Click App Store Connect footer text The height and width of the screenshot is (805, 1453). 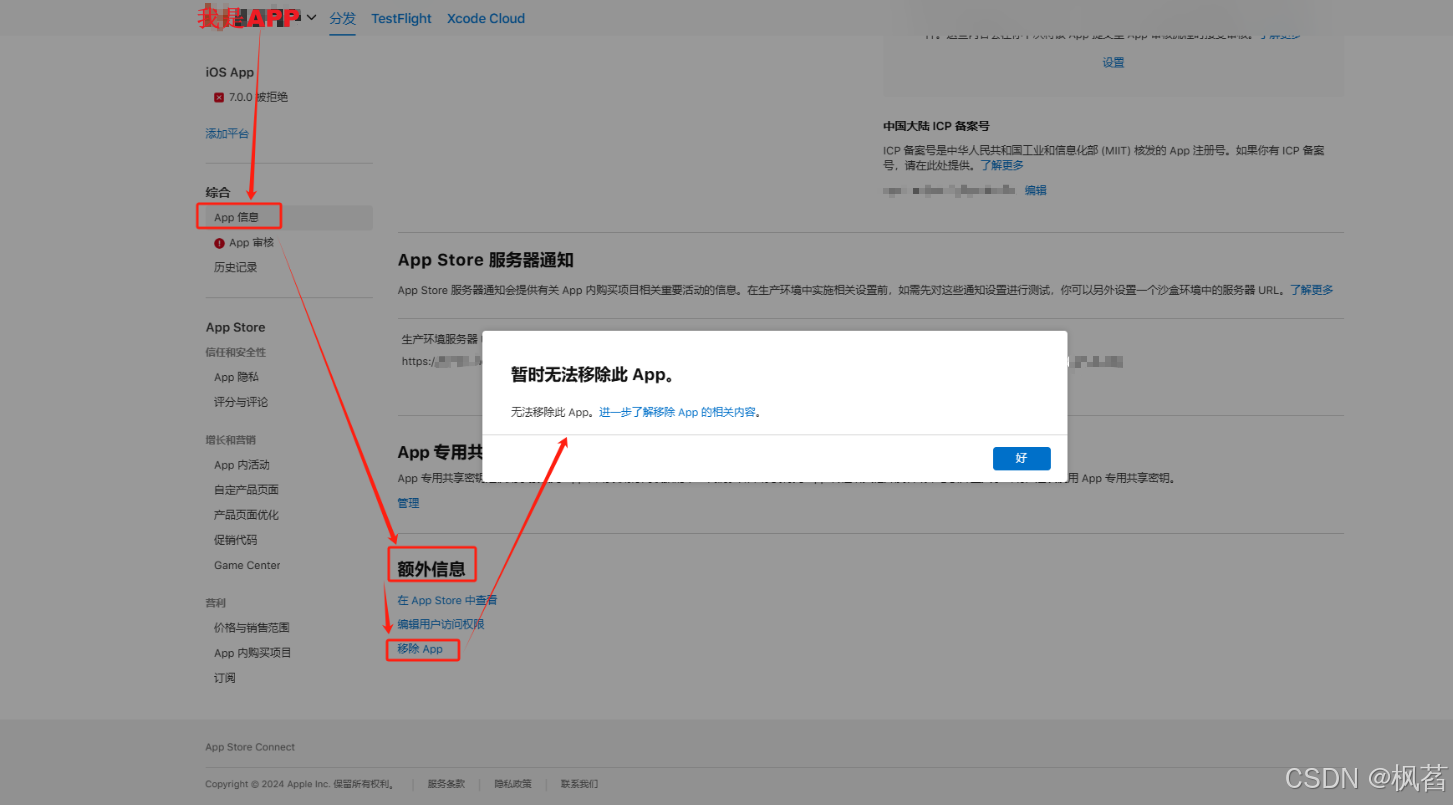coord(250,747)
